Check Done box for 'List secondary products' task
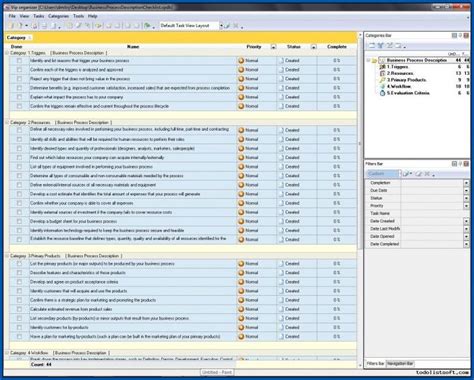 pyautogui.click(x=19, y=319)
